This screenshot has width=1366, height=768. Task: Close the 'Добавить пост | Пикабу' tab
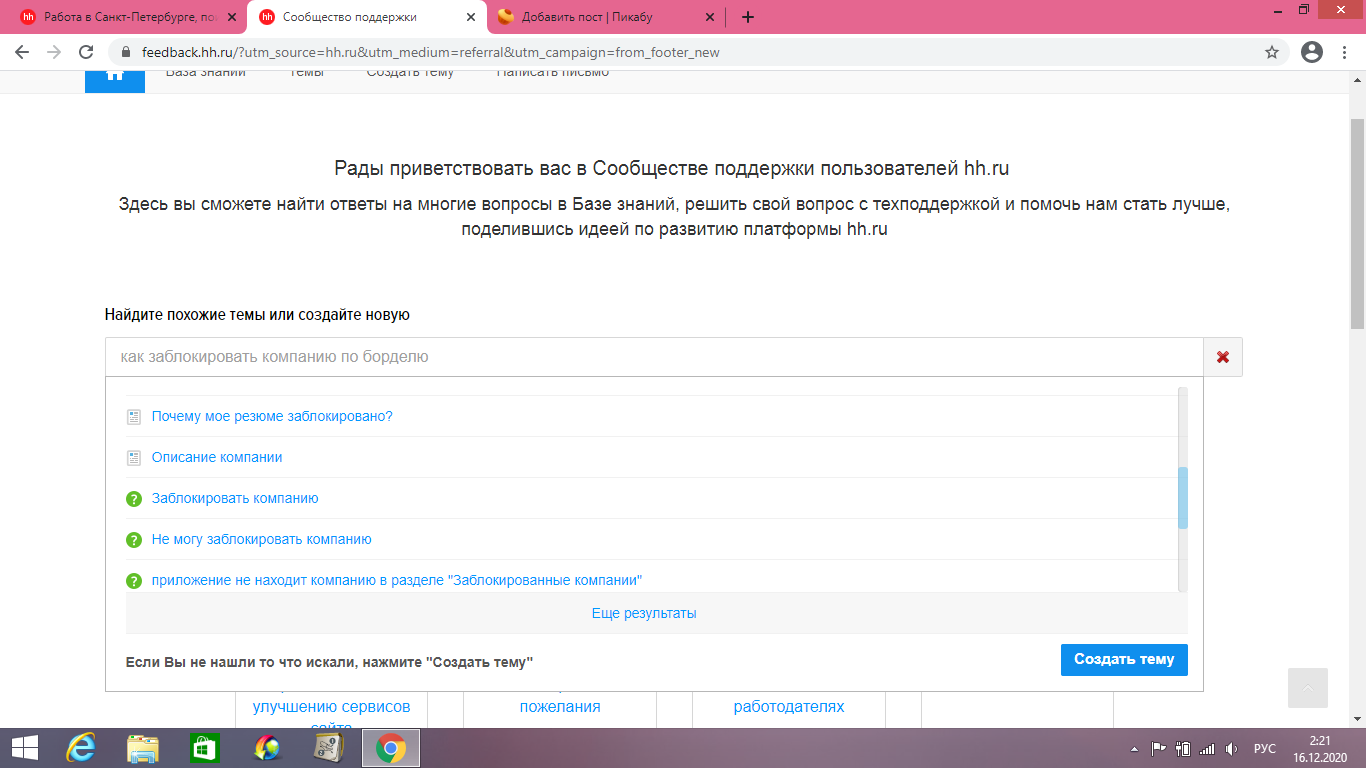pos(709,17)
